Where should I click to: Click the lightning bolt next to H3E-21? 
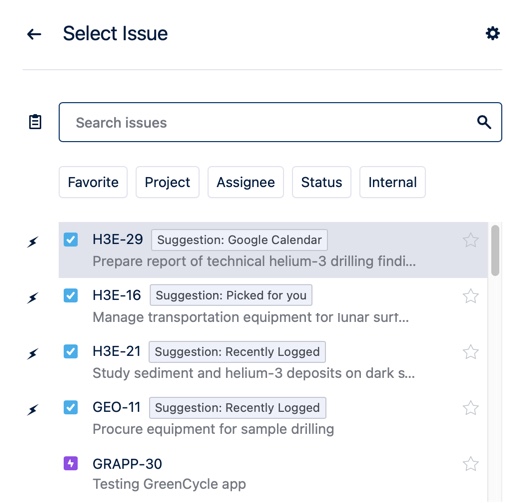(33, 353)
